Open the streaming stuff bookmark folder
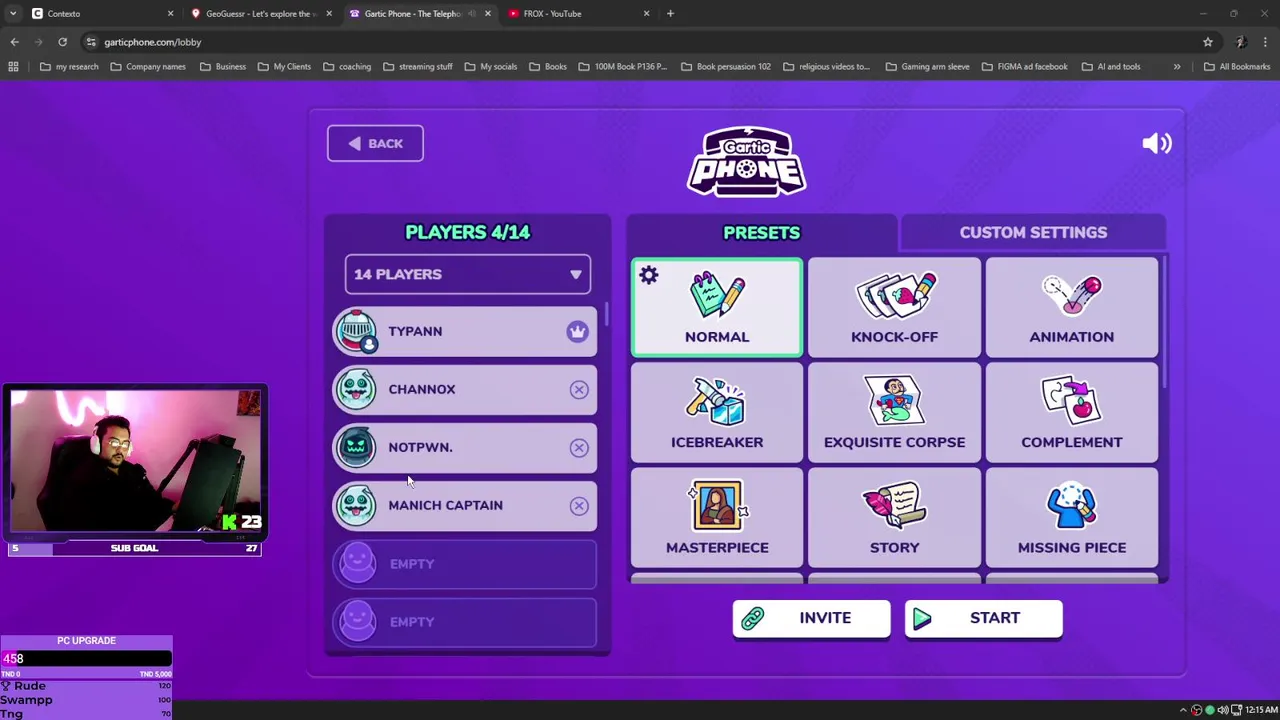The width and height of the screenshot is (1280, 720). 418,67
